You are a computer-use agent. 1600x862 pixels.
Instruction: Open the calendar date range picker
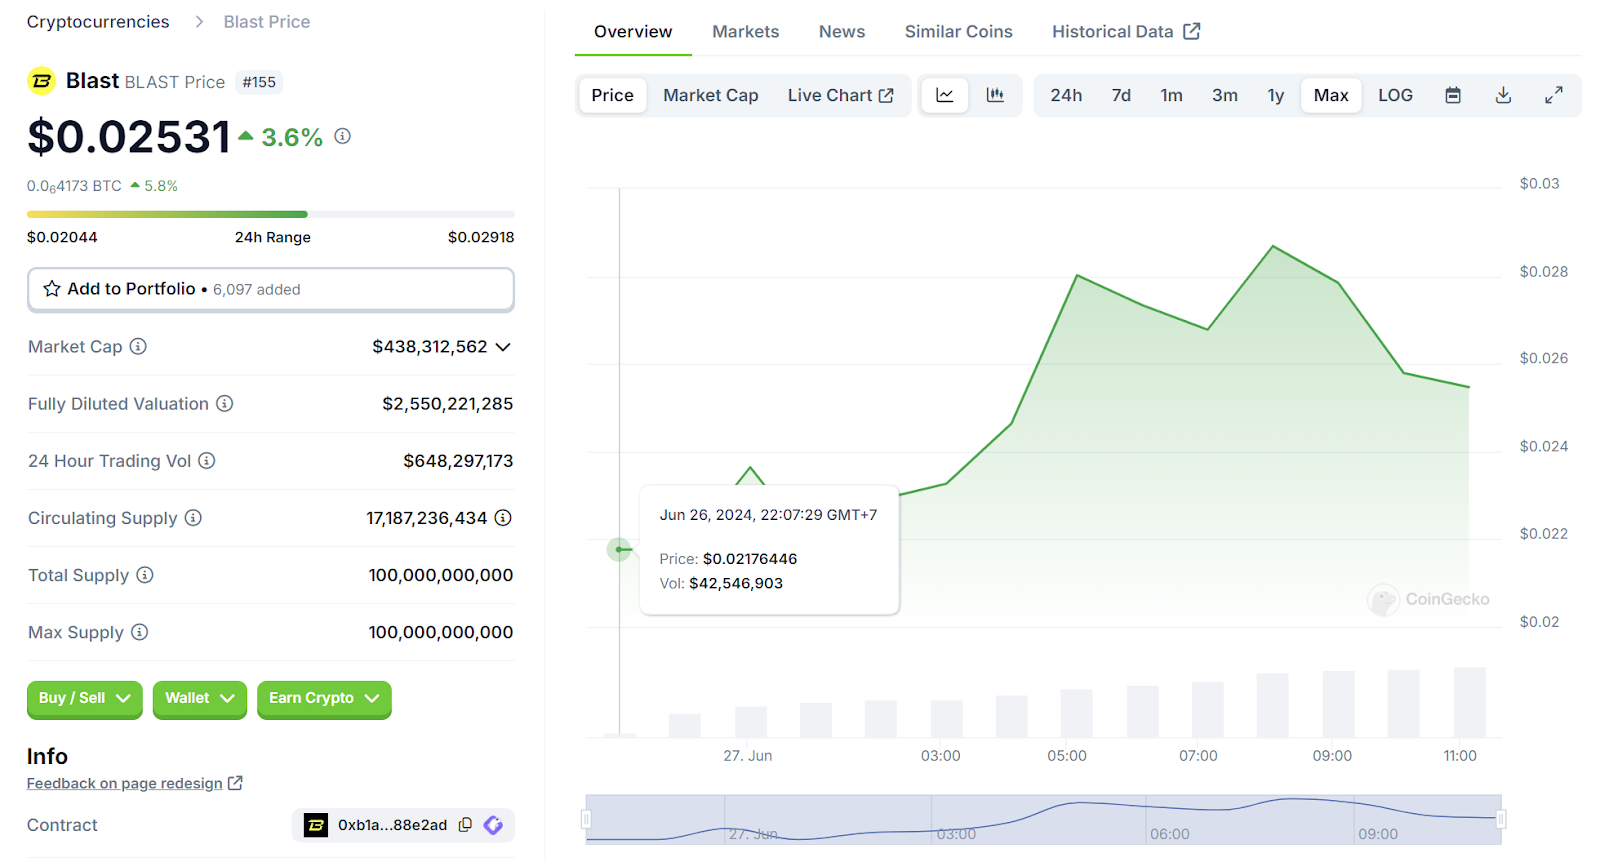[x=1453, y=95]
